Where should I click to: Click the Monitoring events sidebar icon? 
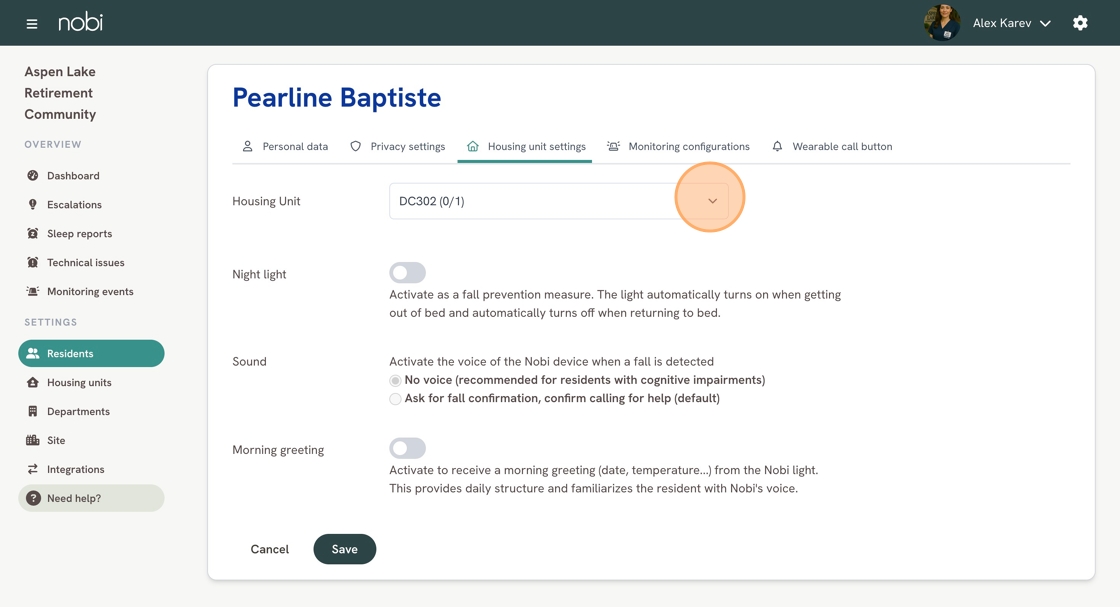[33, 291]
